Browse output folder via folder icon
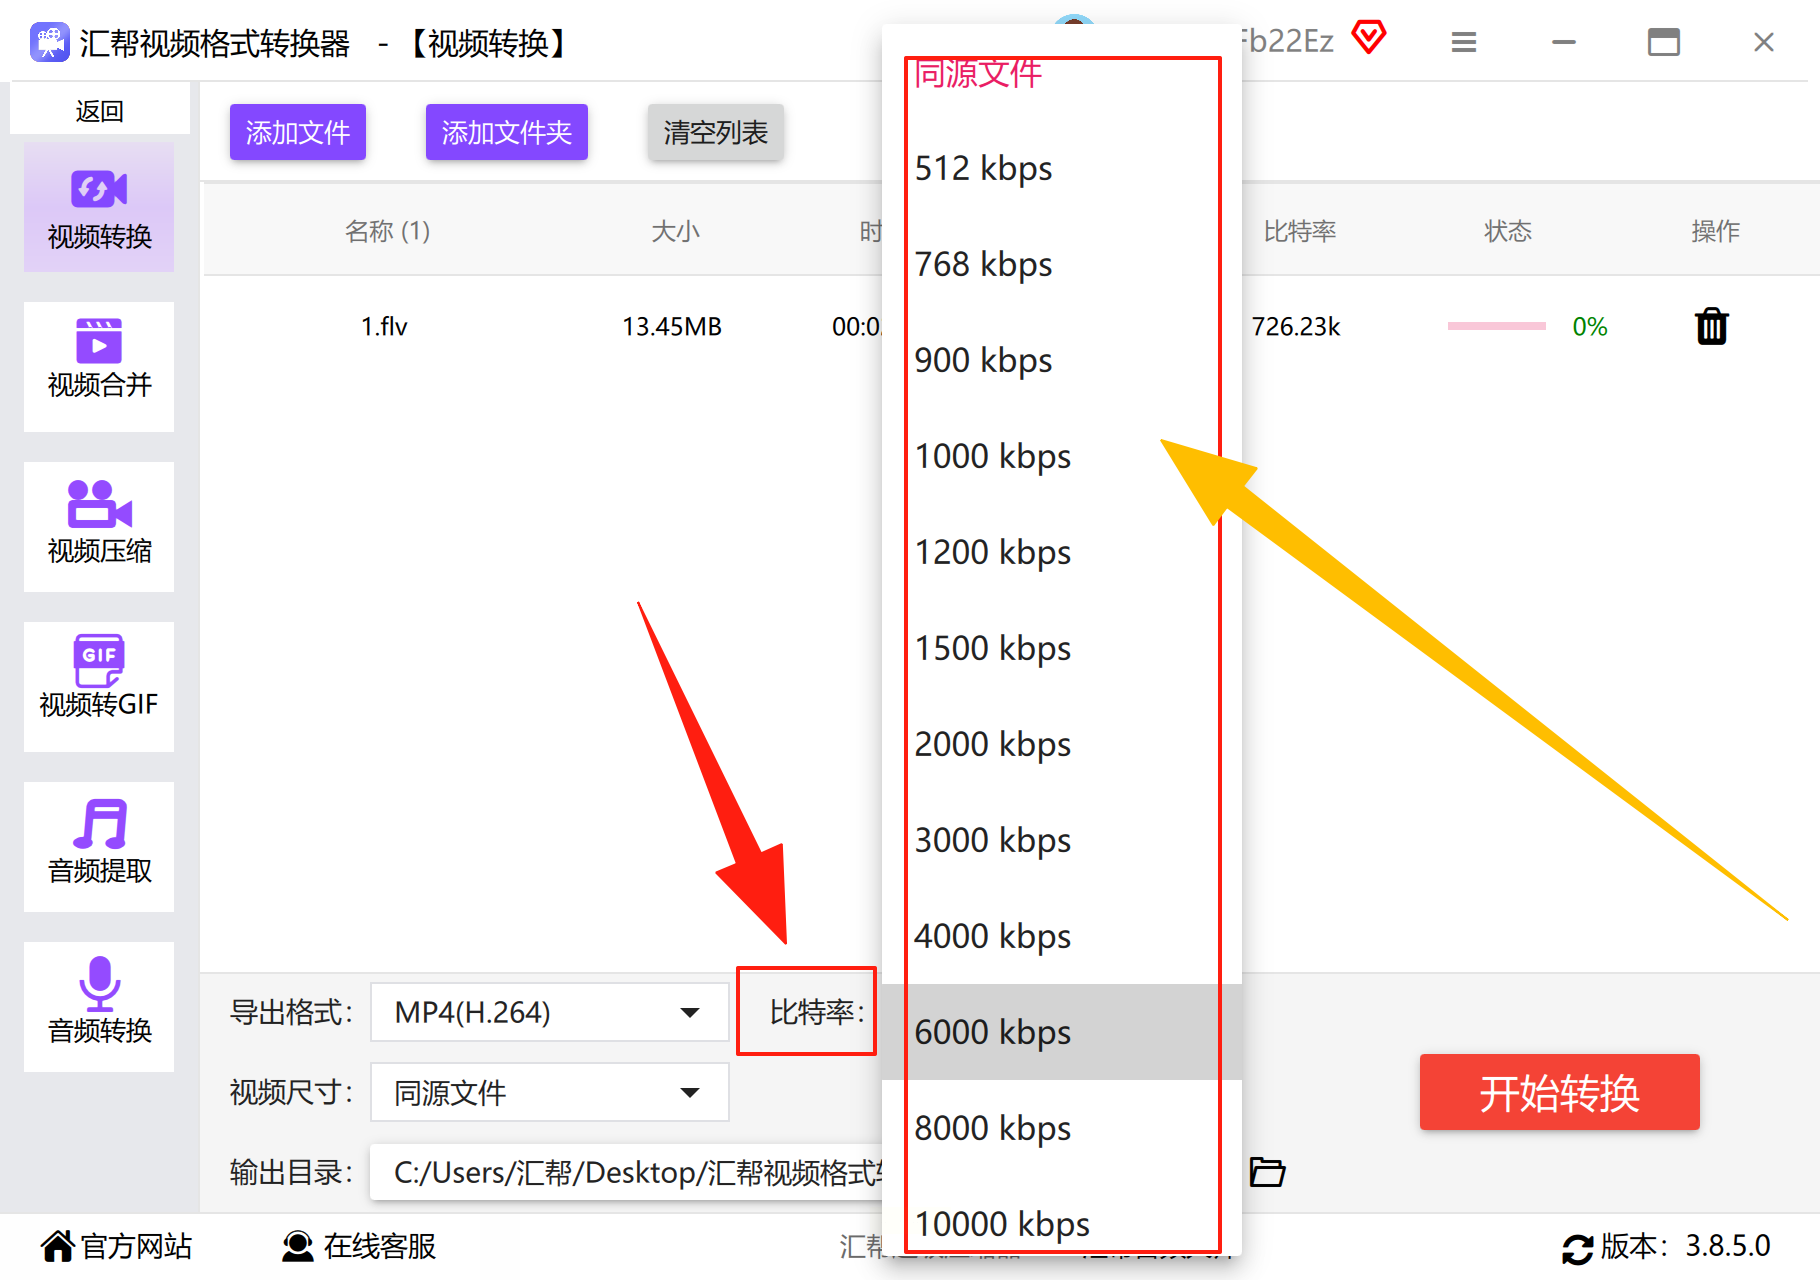 1267,1171
